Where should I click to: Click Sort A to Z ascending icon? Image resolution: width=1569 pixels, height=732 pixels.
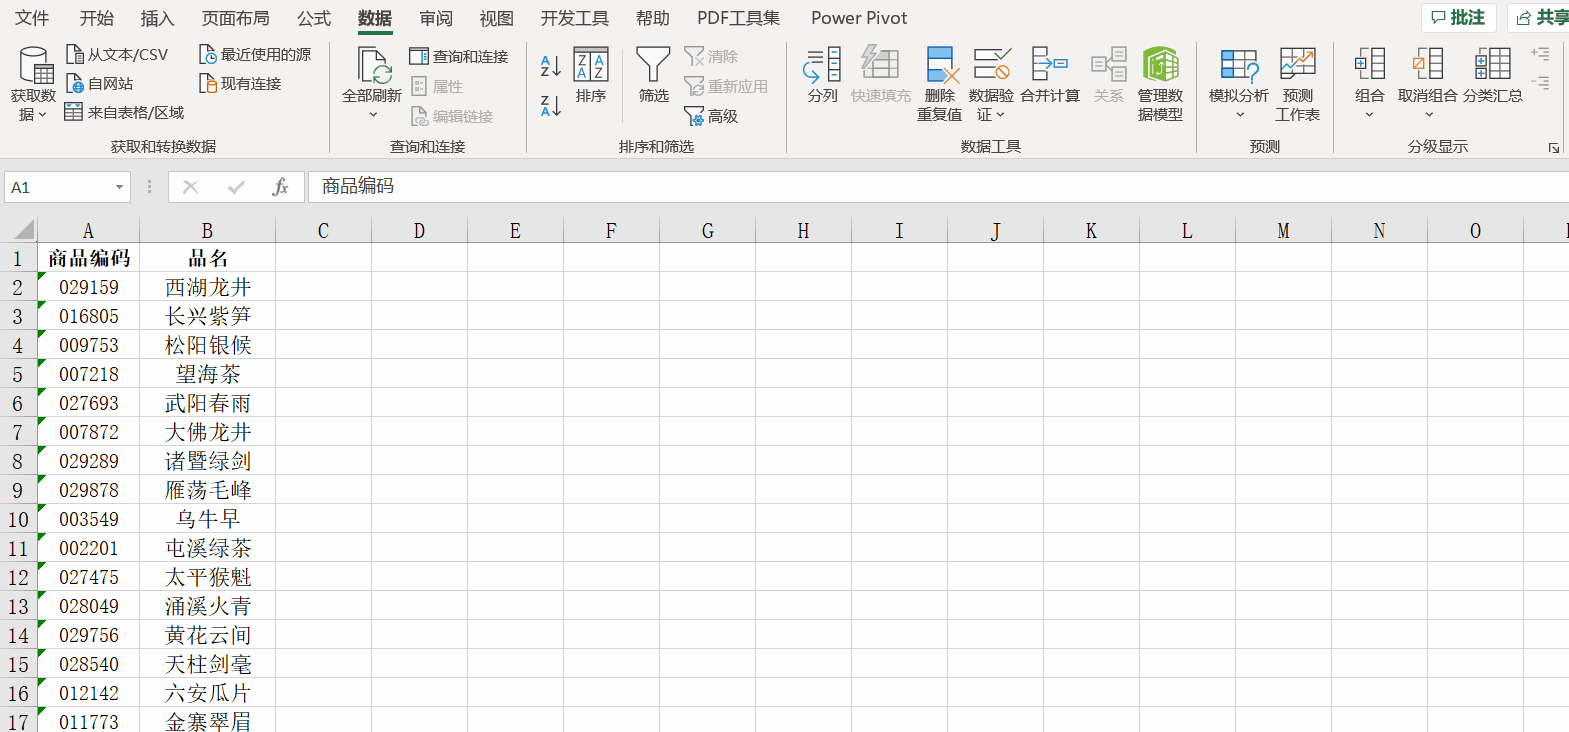(550, 66)
